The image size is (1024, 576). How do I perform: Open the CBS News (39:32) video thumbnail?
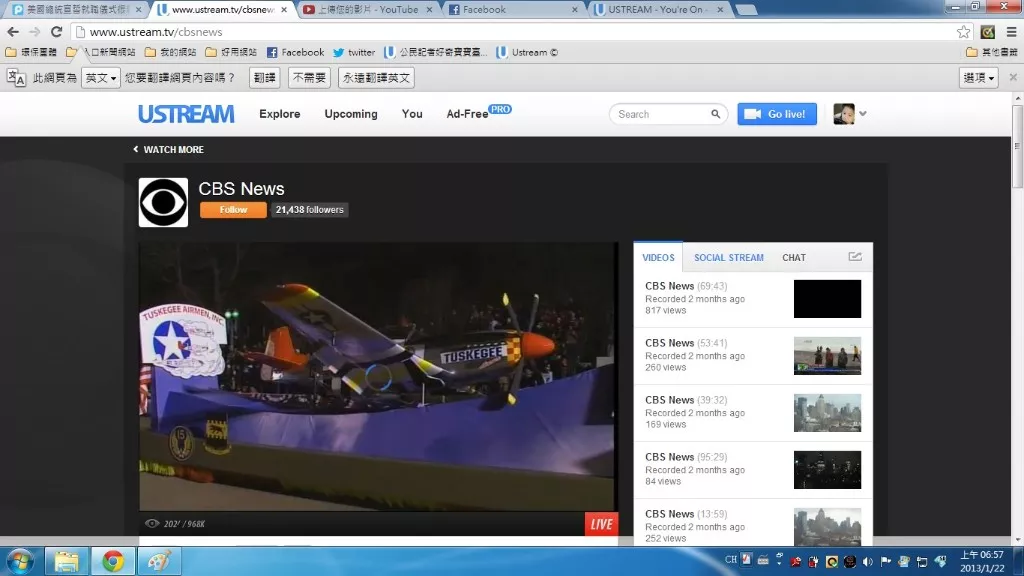pos(827,413)
